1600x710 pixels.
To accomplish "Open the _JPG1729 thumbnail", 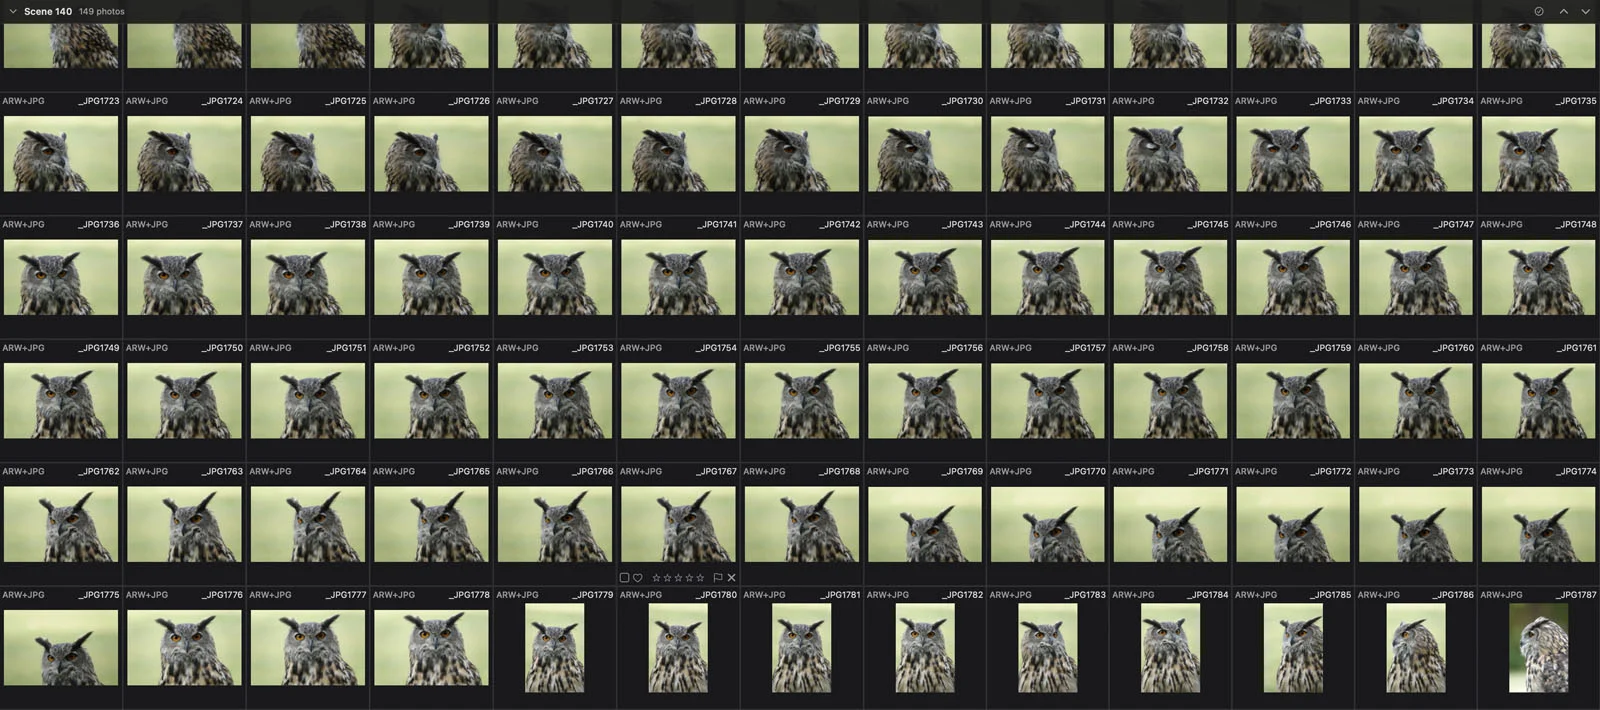I will [x=801, y=154].
